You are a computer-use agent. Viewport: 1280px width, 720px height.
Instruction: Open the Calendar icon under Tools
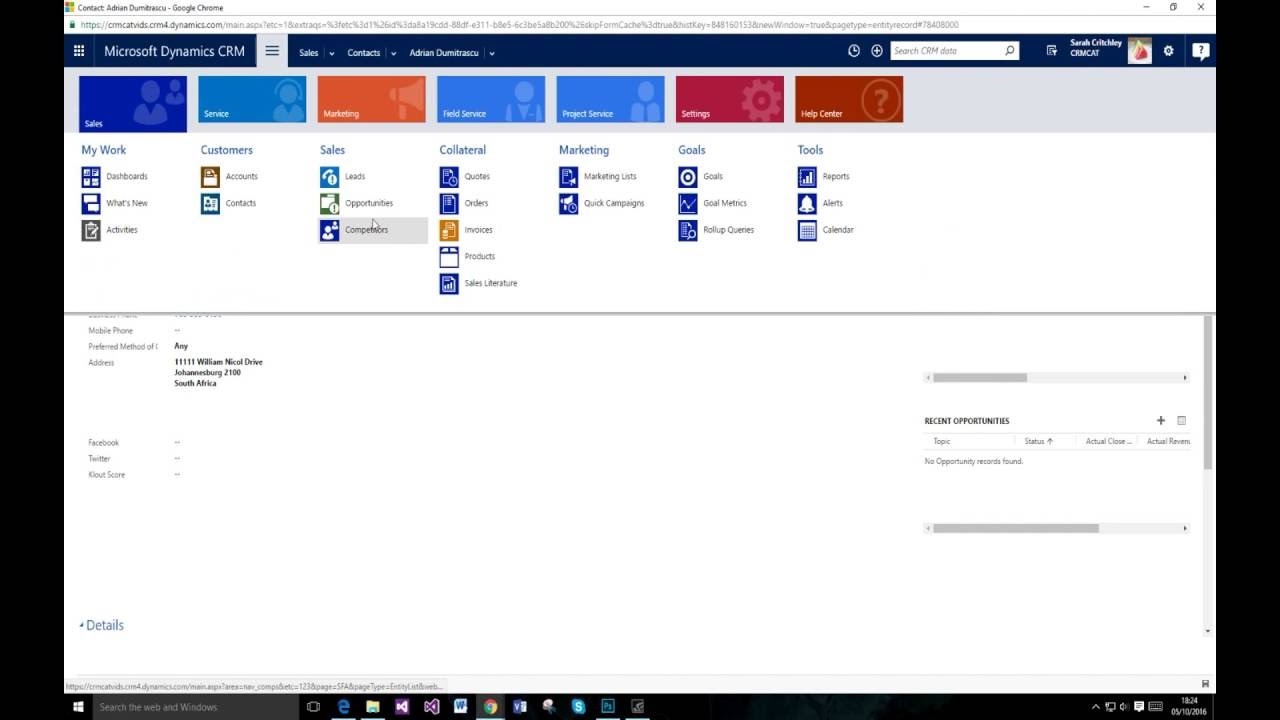coord(807,231)
